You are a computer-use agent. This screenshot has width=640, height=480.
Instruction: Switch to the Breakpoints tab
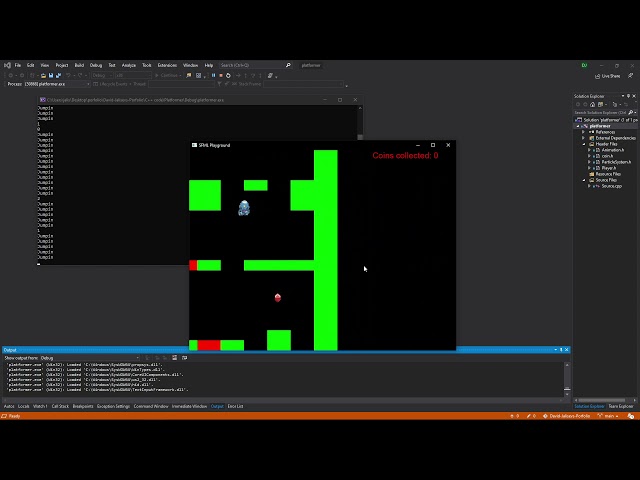[x=83, y=406]
